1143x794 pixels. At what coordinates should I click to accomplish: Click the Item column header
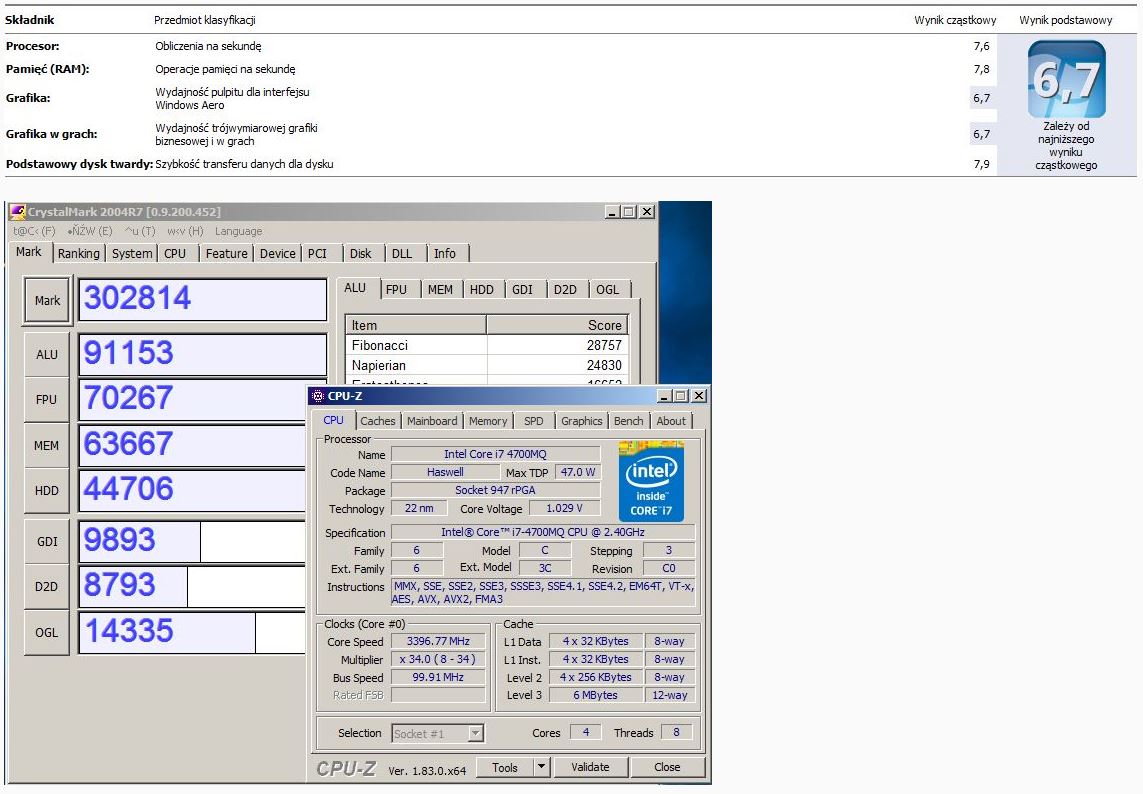pyautogui.click(x=416, y=325)
